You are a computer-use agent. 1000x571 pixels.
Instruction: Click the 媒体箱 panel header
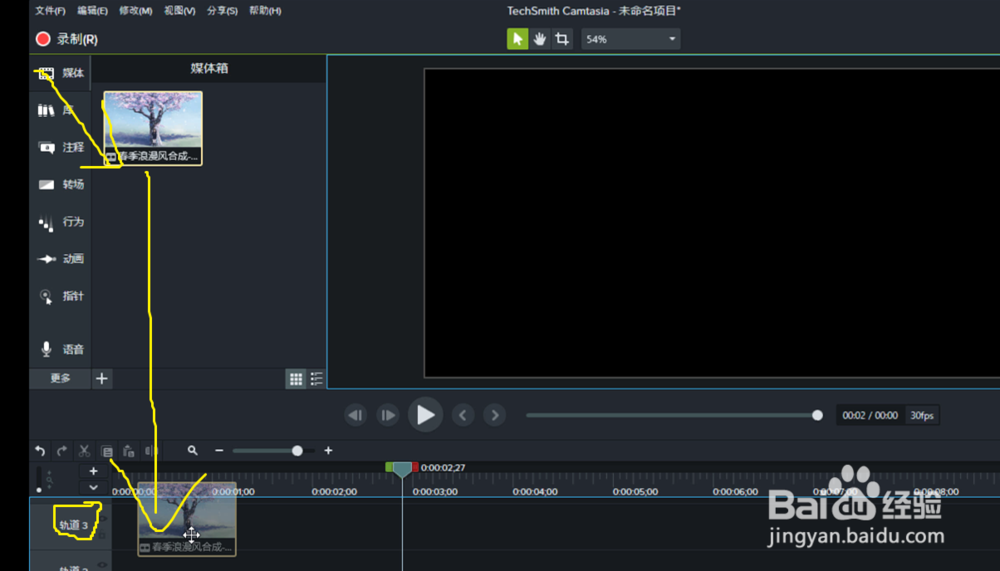tap(209, 68)
